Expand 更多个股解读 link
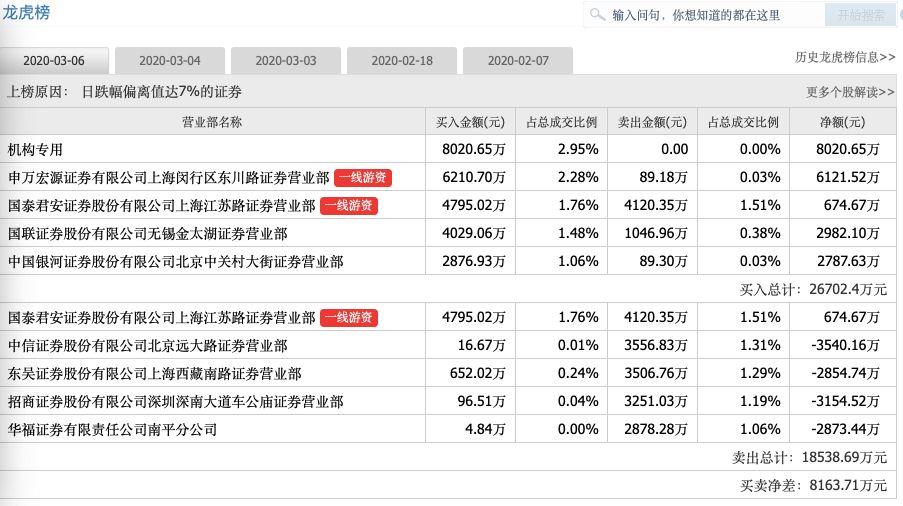 [x=850, y=92]
